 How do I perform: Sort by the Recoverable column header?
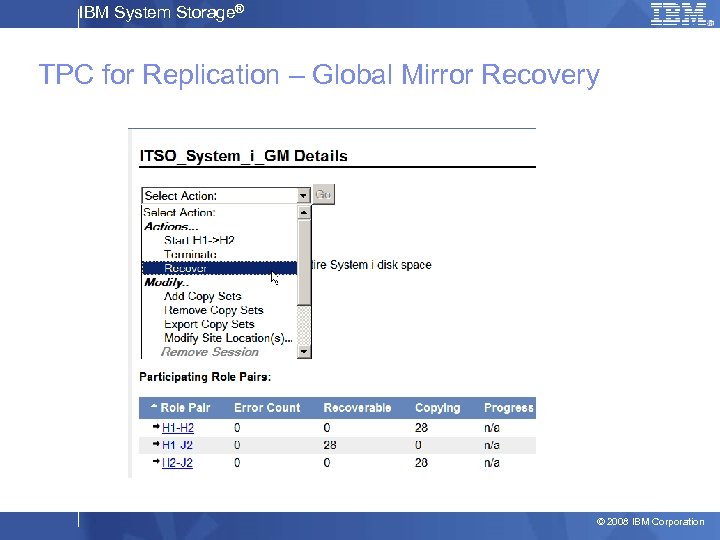coord(357,408)
